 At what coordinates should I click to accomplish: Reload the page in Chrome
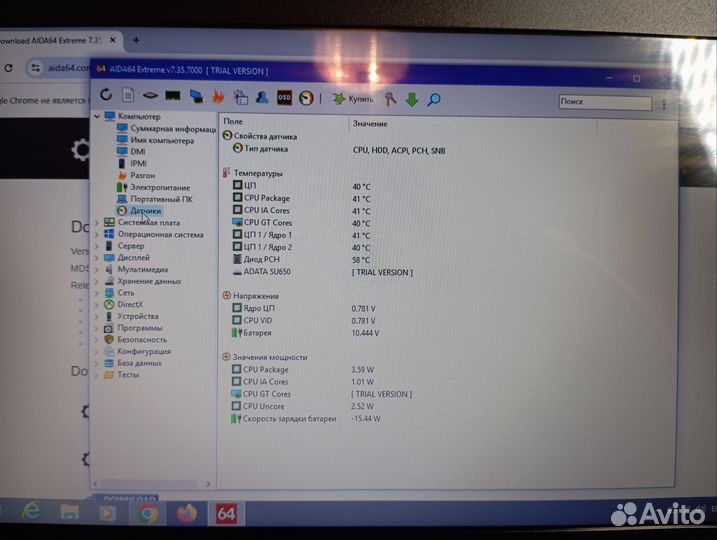(x=9, y=68)
